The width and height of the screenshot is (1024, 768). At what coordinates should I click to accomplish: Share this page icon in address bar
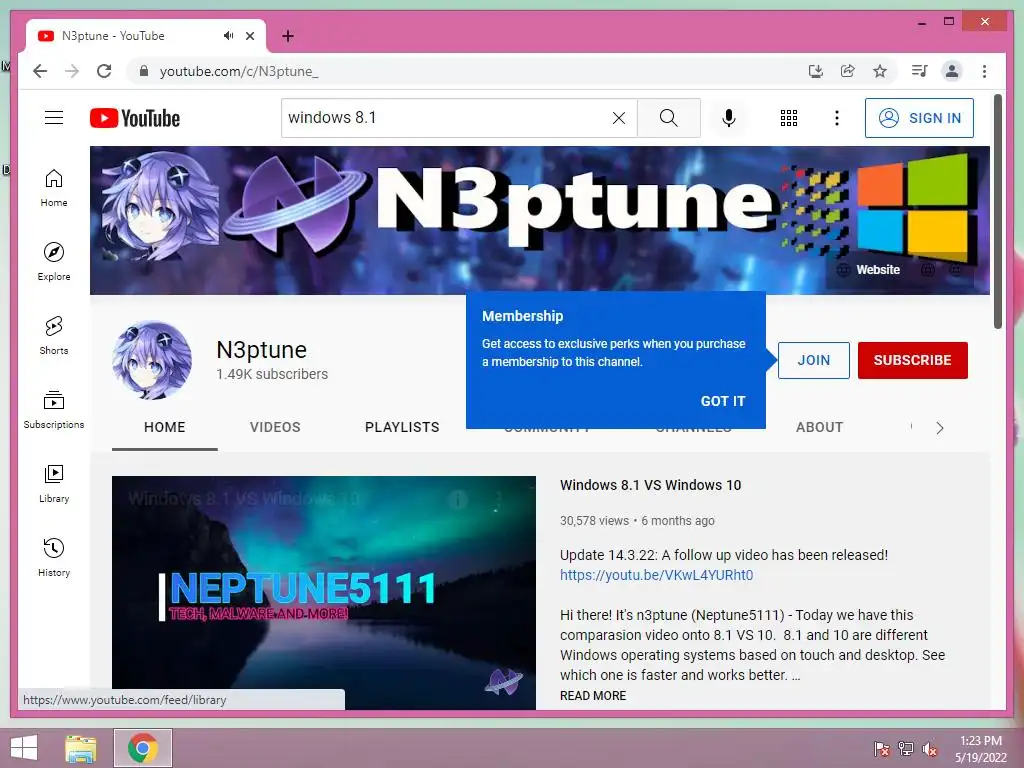point(848,71)
